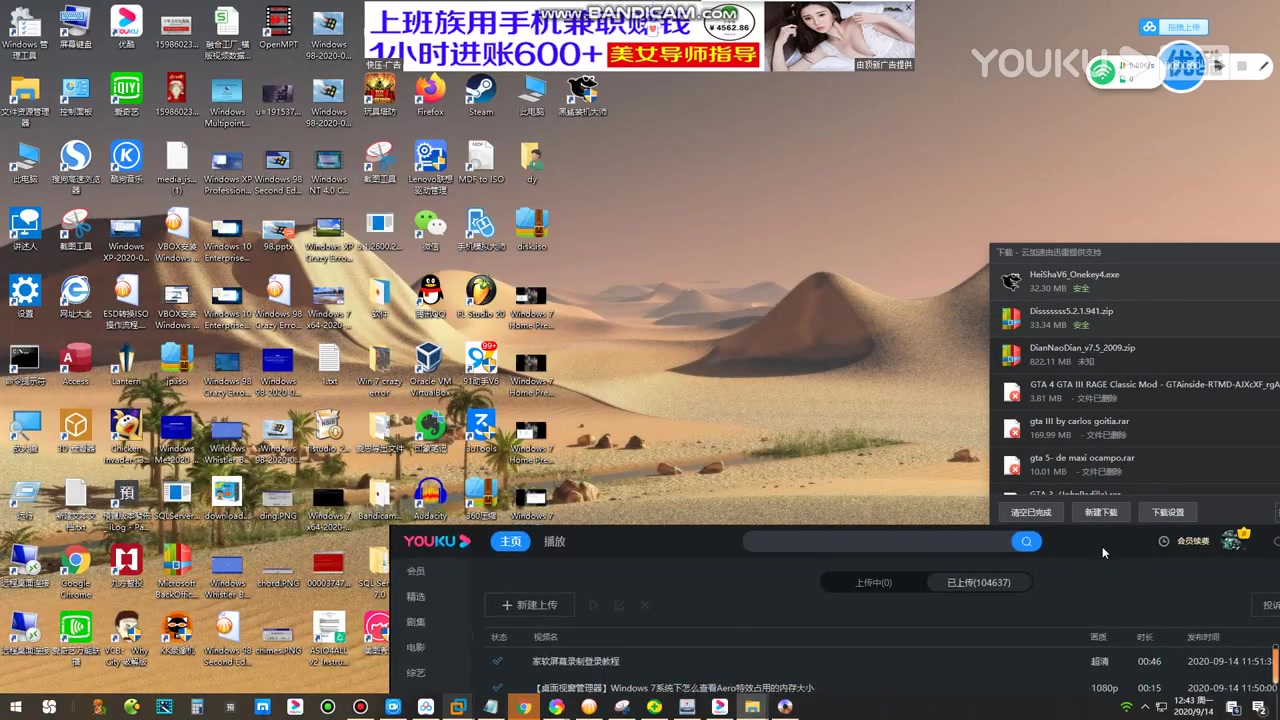1280x720 pixels.
Task: Click the Youku search magnifier button
Action: 1026,541
